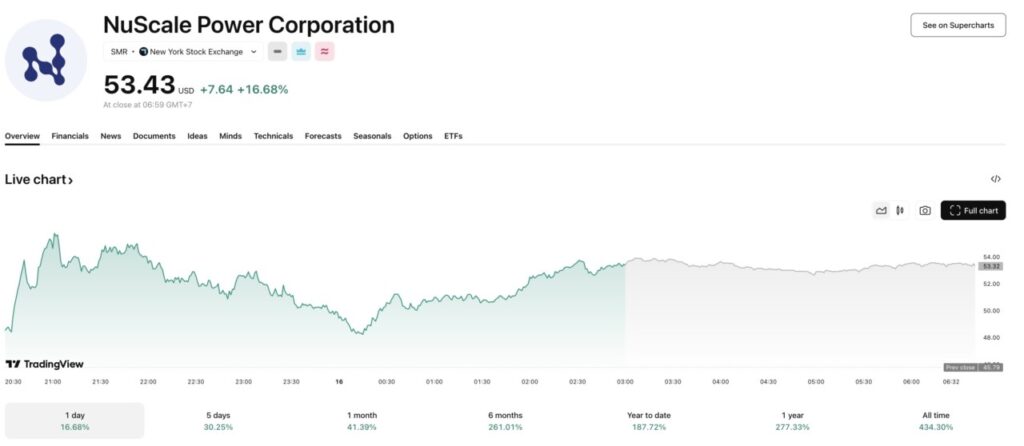Click the blue crown badge icon

tap(301, 51)
